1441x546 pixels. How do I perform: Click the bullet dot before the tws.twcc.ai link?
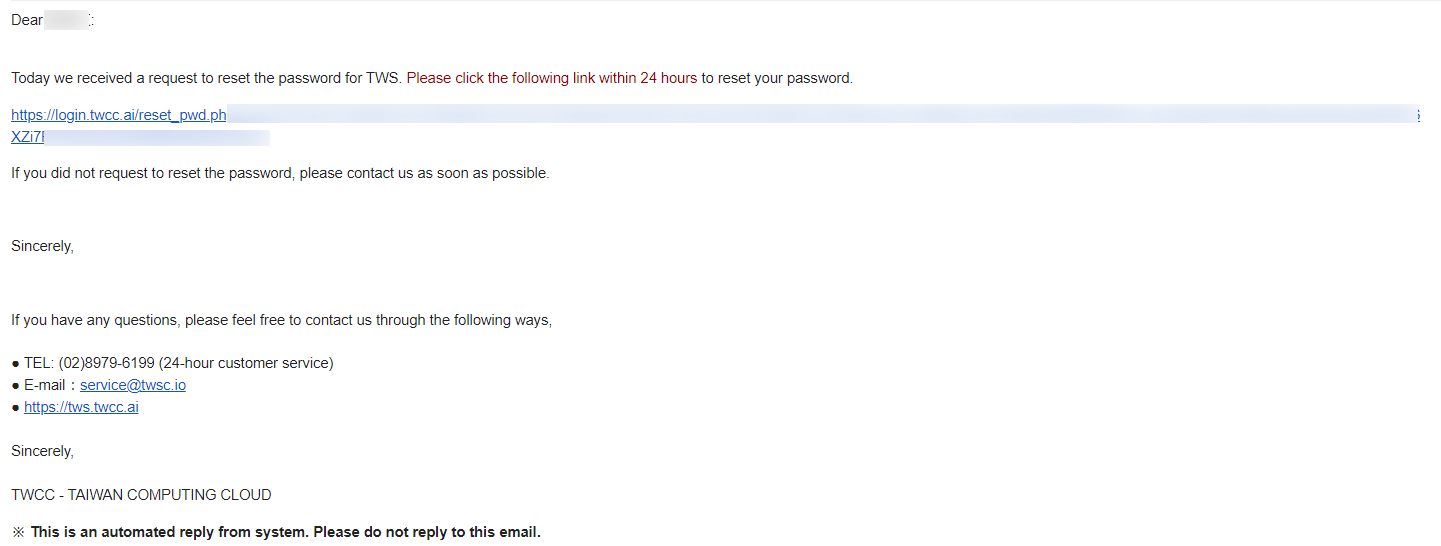point(15,407)
